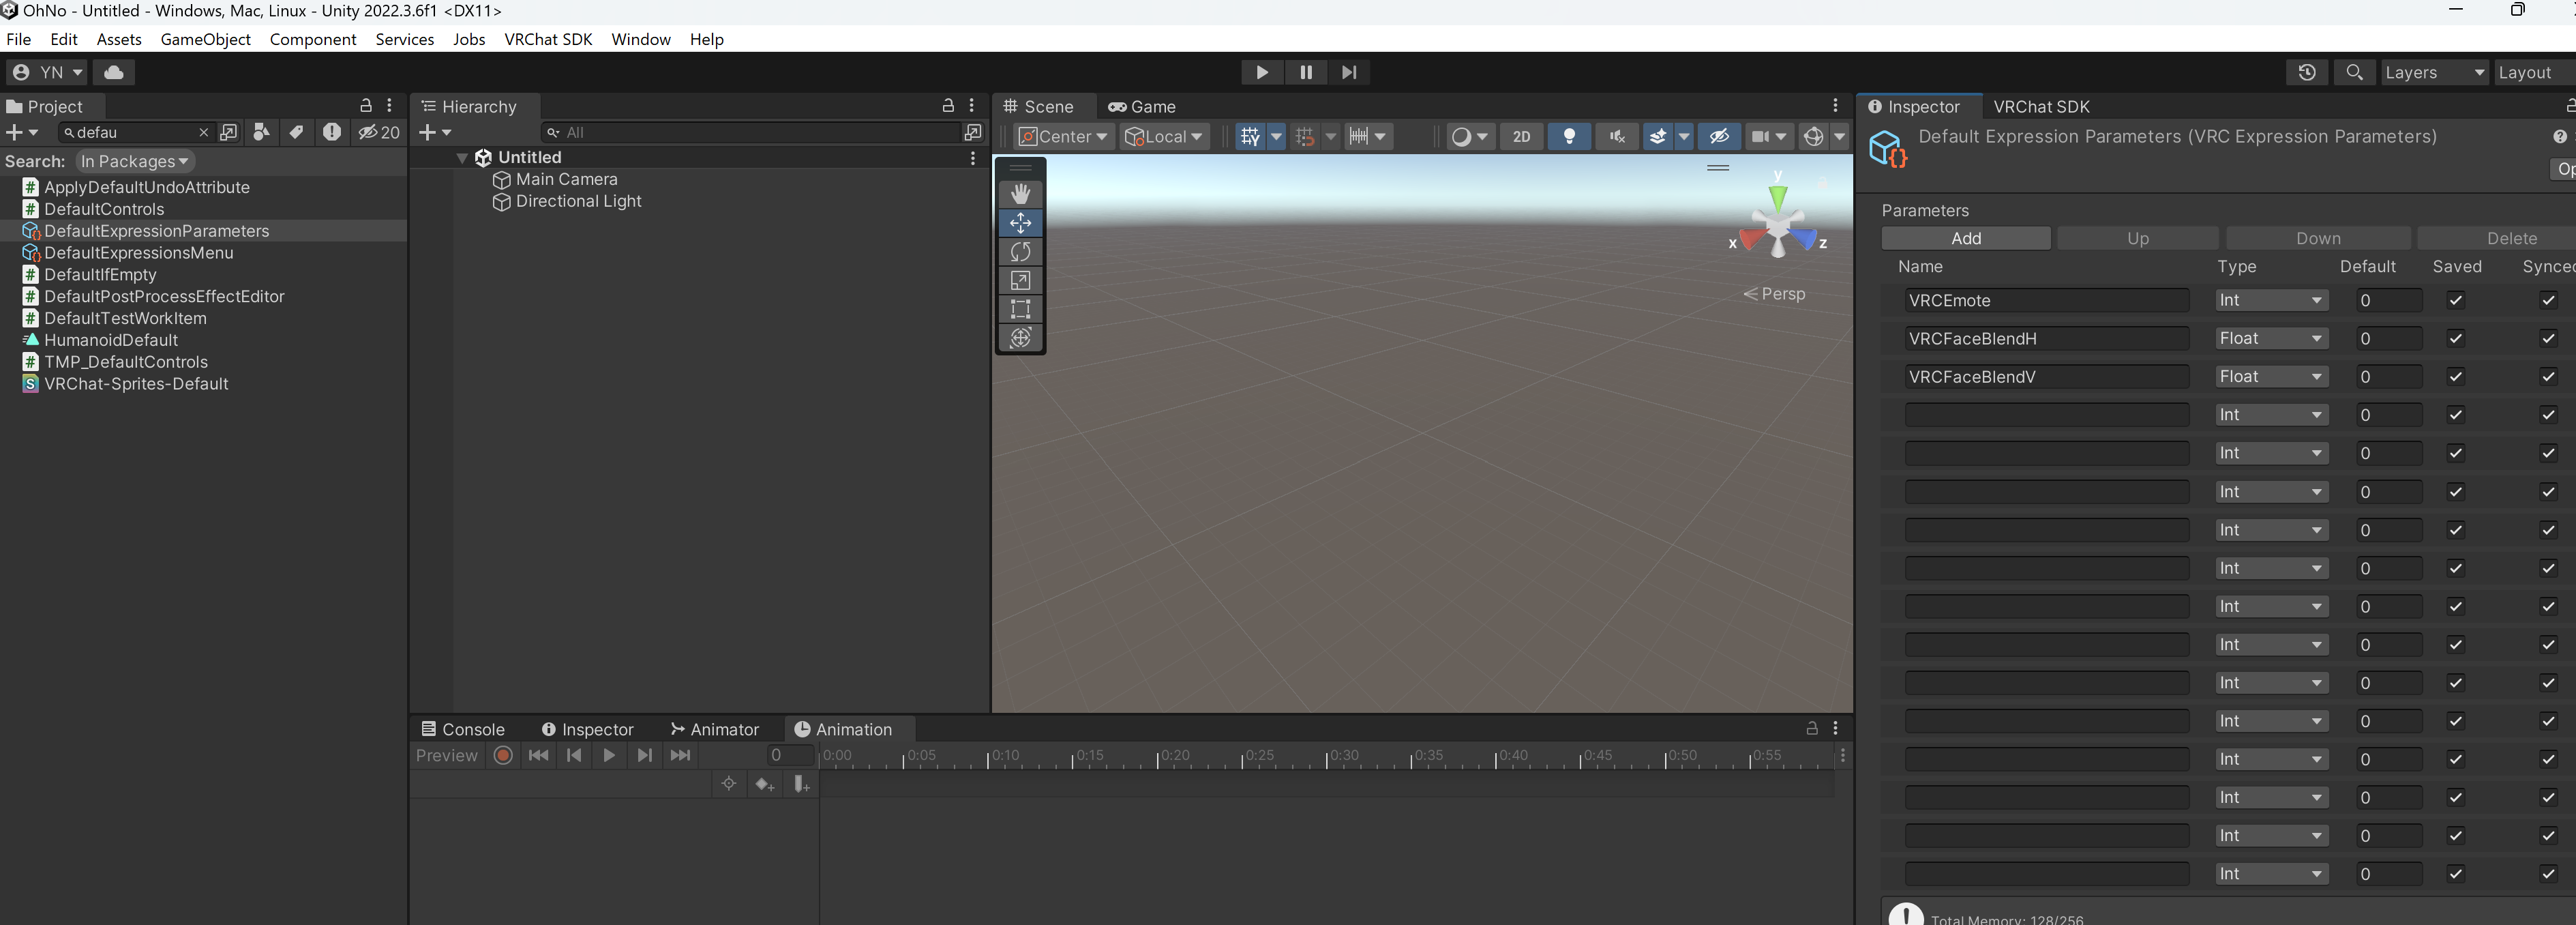The width and height of the screenshot is (2576, 925).
Task: Lock the Project panel
Action: [366, 105]
